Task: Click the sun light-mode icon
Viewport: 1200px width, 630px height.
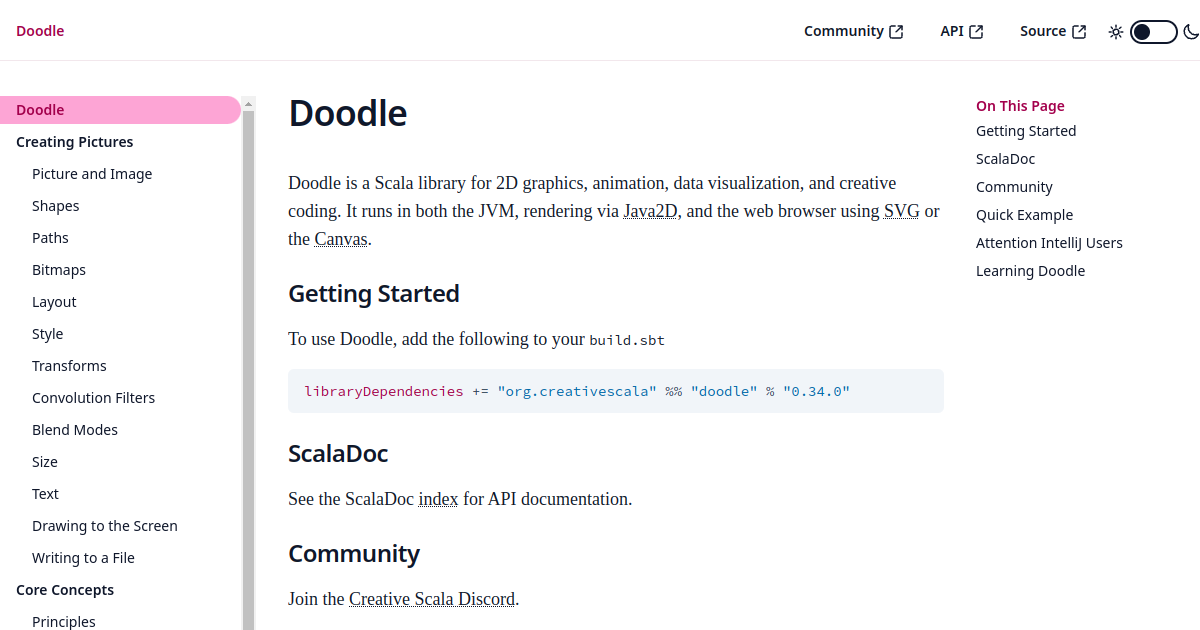Action: (1116, 32)
